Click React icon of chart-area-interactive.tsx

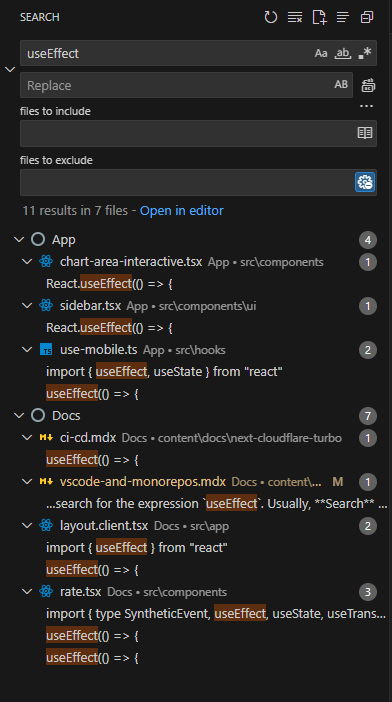(46, 261)
